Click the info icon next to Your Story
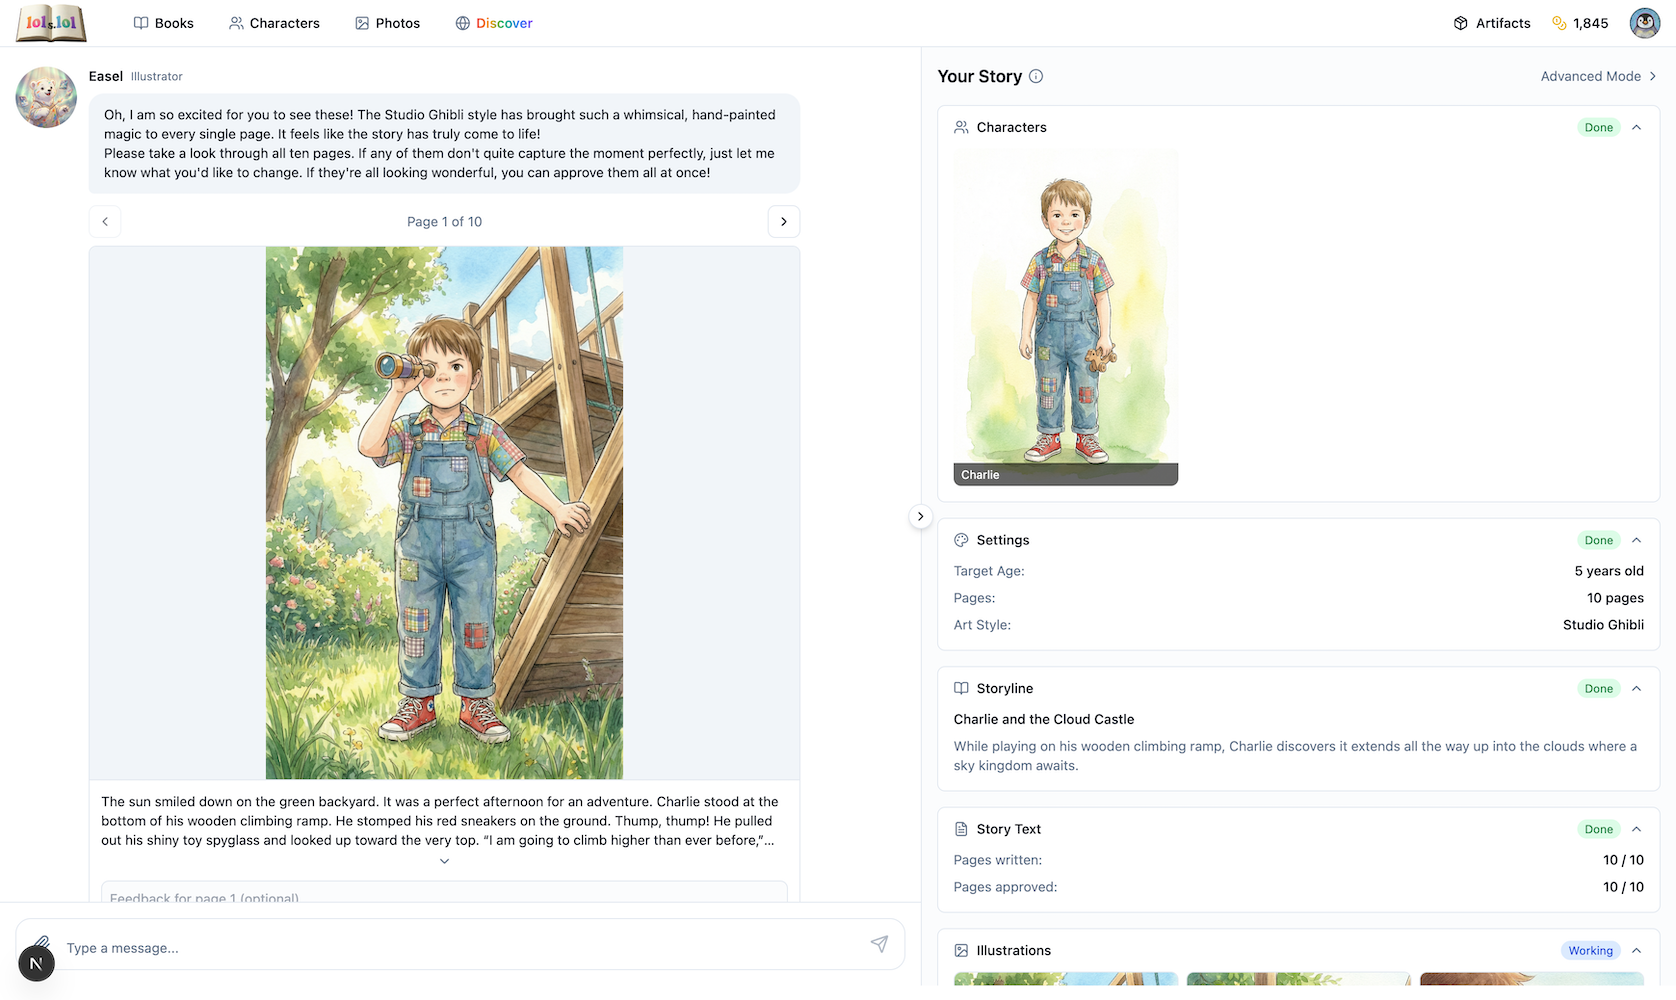The height and width of the screenshot is (1000, 1676). pos(1037,76)
